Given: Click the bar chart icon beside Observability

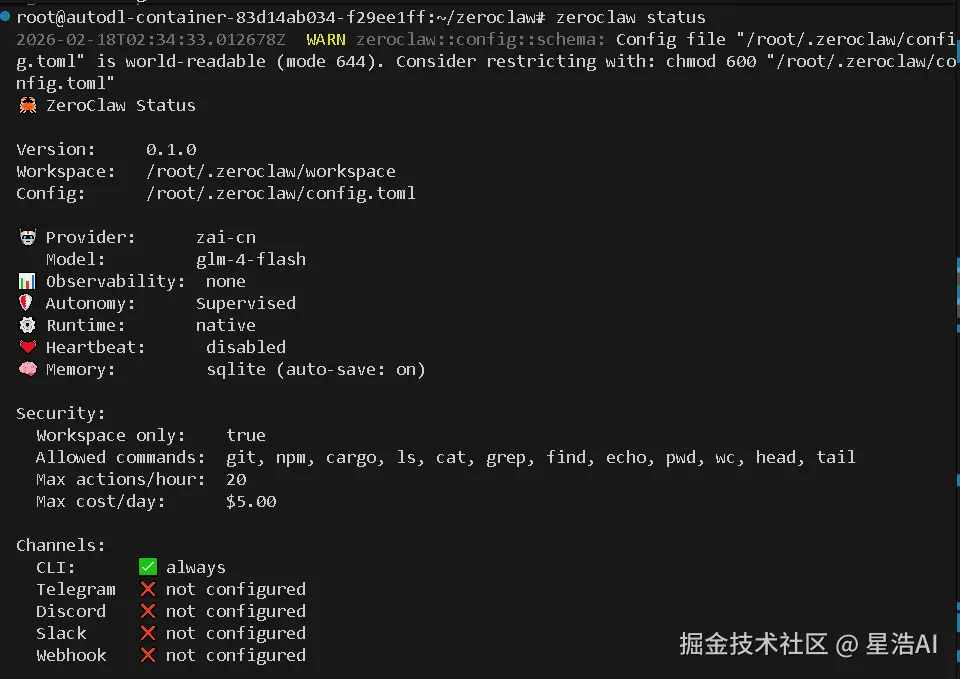Looking at the screenshot, I should point(27,281).
